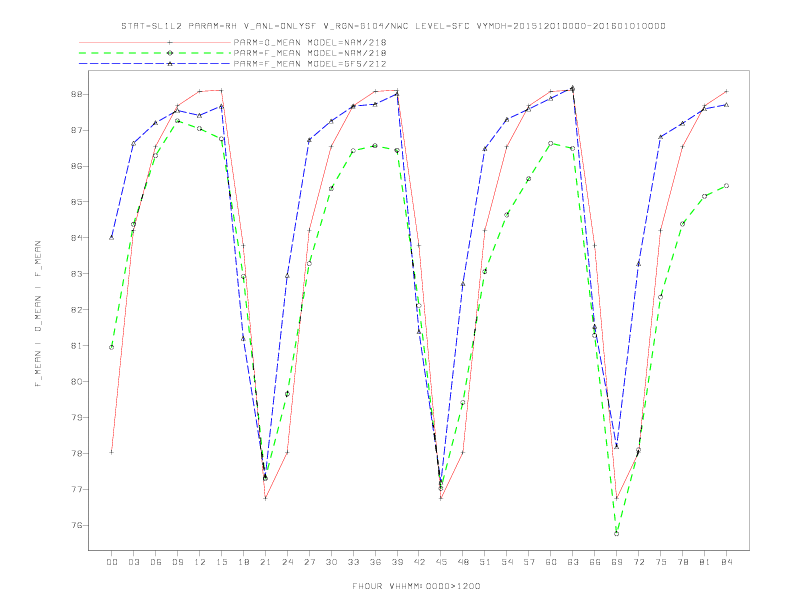Click the y-axis tick label 87

pos(75,130)
